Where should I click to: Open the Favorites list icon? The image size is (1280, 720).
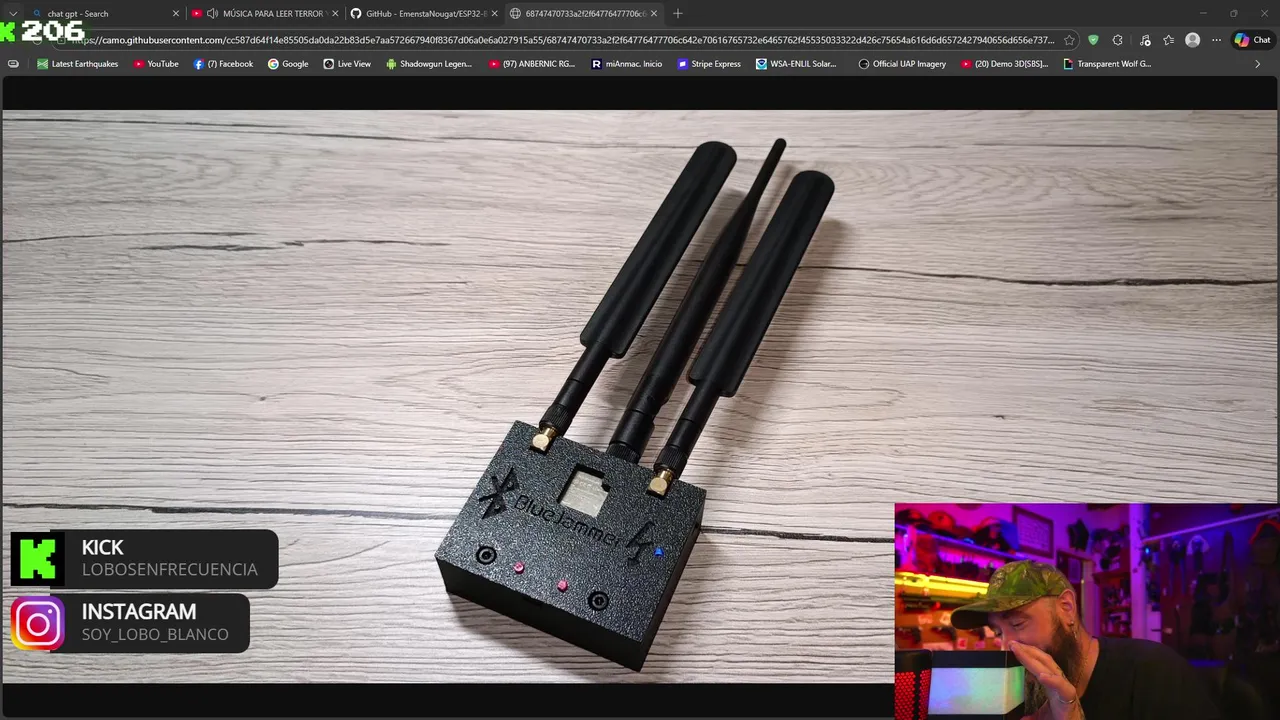click(1168, 40)
